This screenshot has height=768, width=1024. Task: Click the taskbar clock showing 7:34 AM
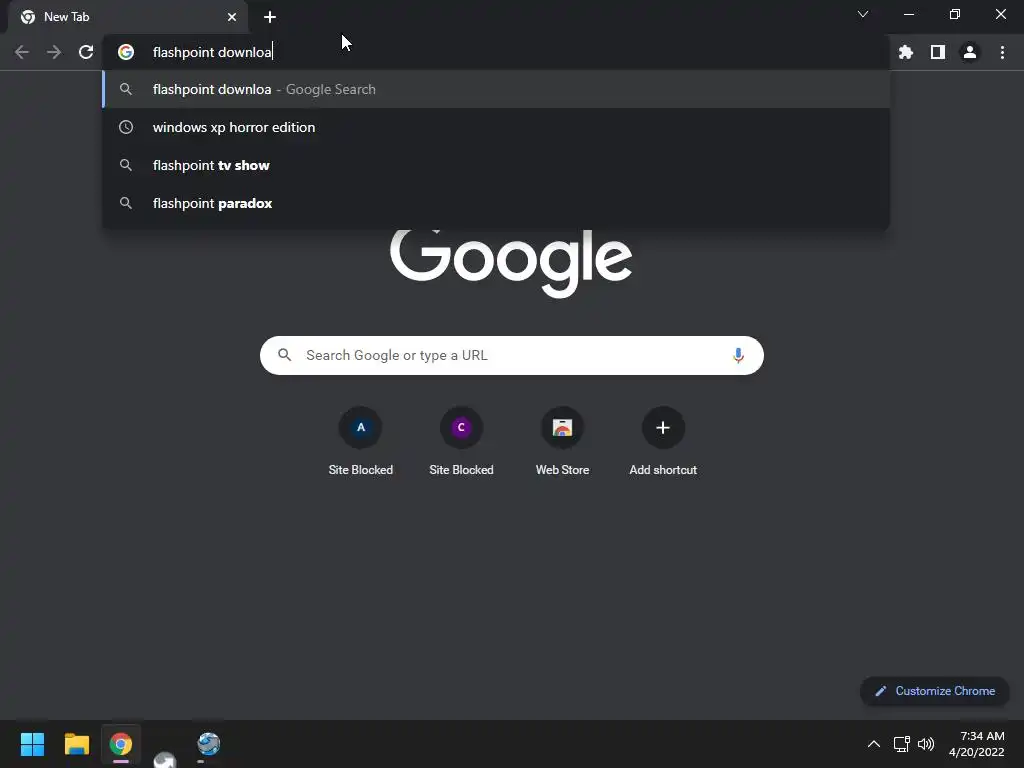[976, 744]
